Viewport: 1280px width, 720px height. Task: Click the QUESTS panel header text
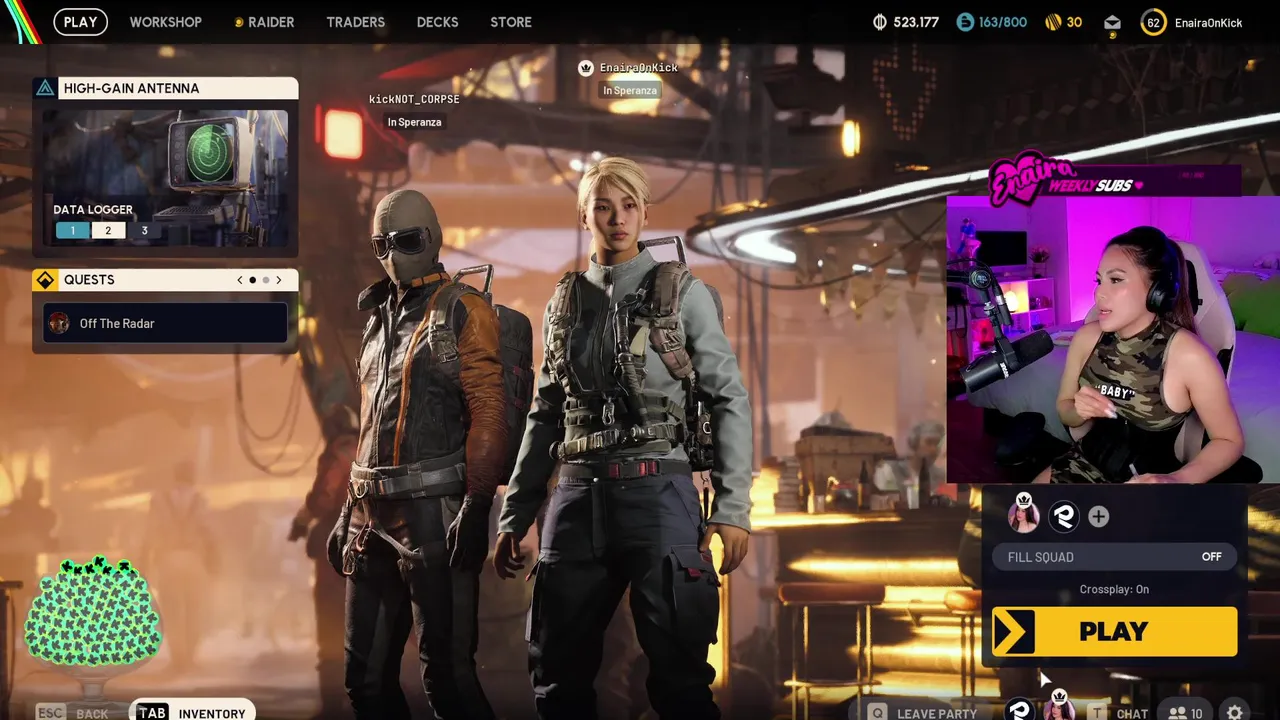[x=89, y=280]
